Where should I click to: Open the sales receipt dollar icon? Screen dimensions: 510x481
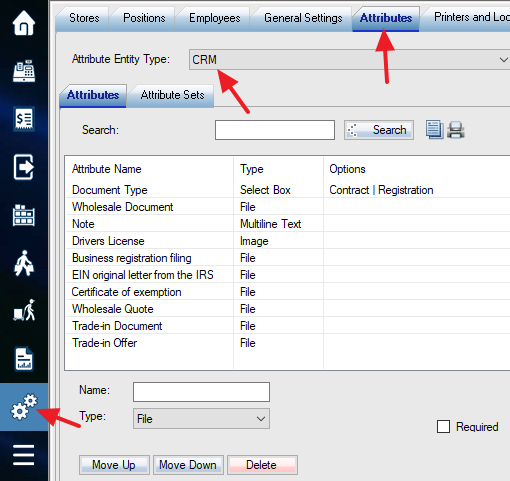point(24,119)
